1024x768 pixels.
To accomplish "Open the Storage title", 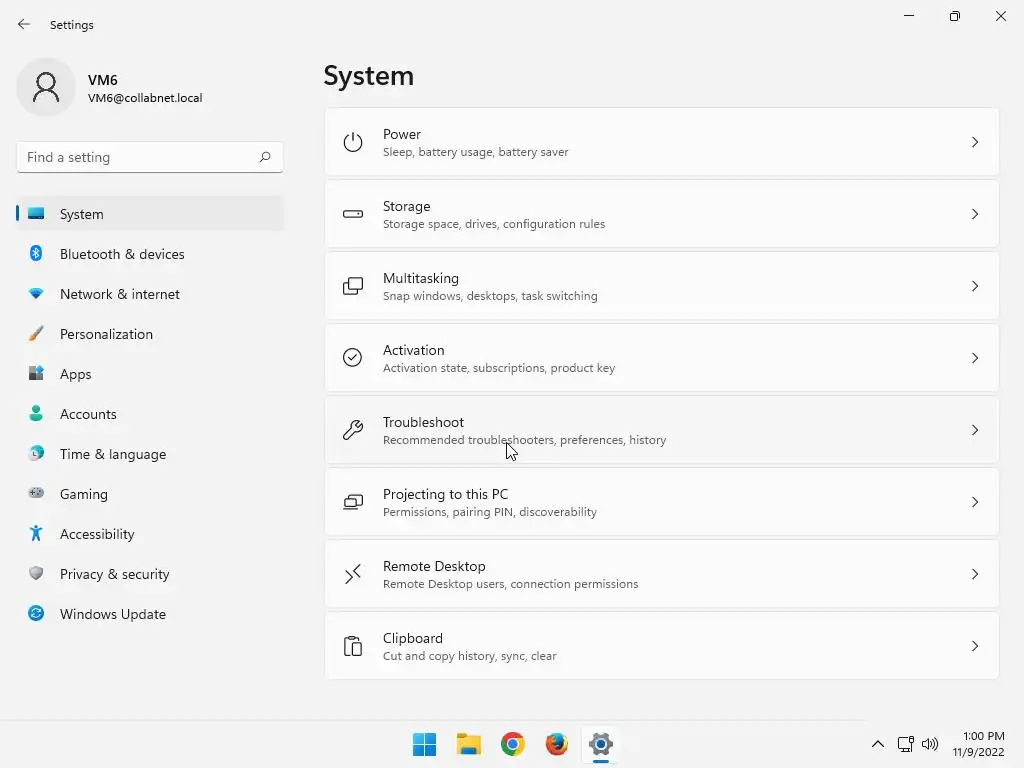I will pyautogui.click(x=406, y=206).
